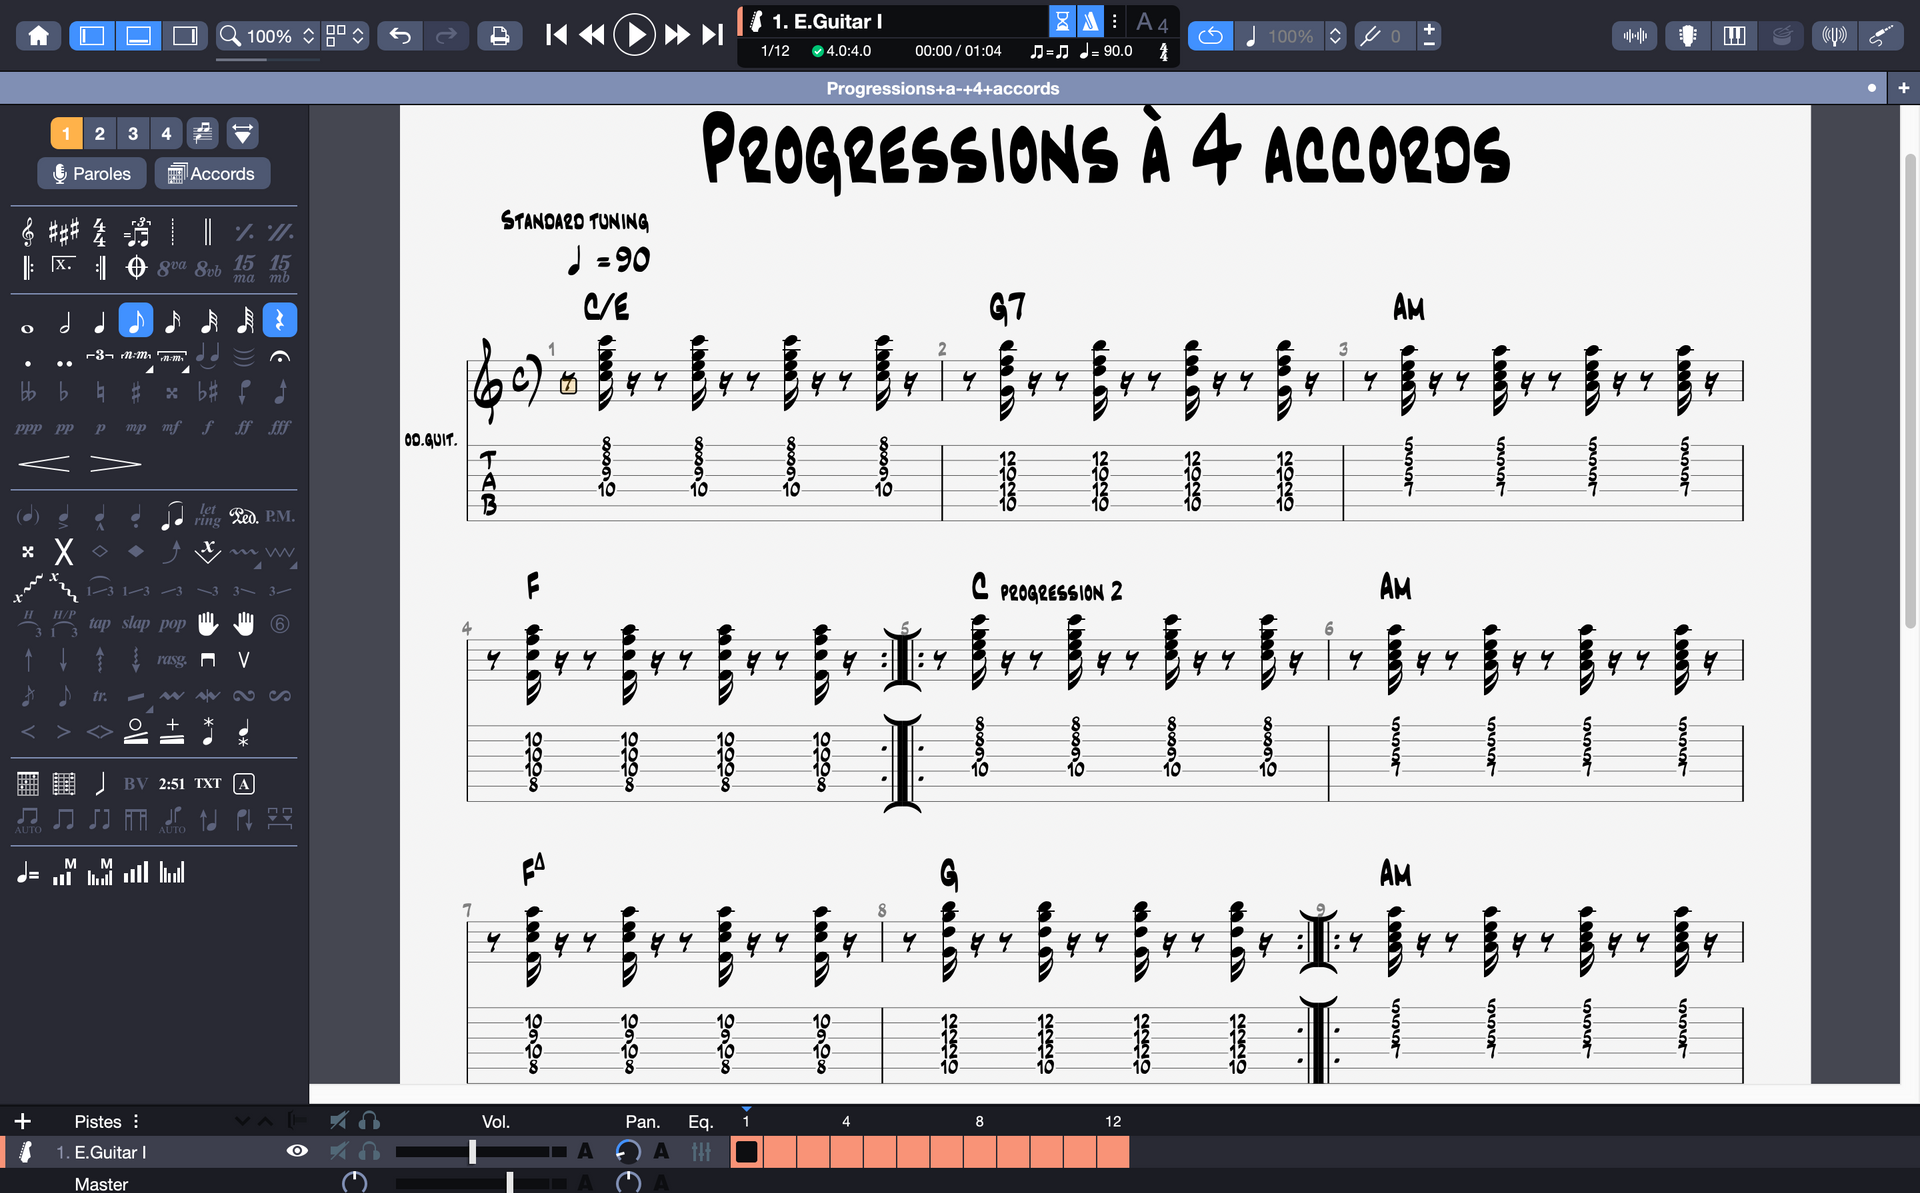Image resolution: width=1920 pixels, height=1193 pixels.
Task: Open the Pistes options menu
Action: coord(136,1121)
